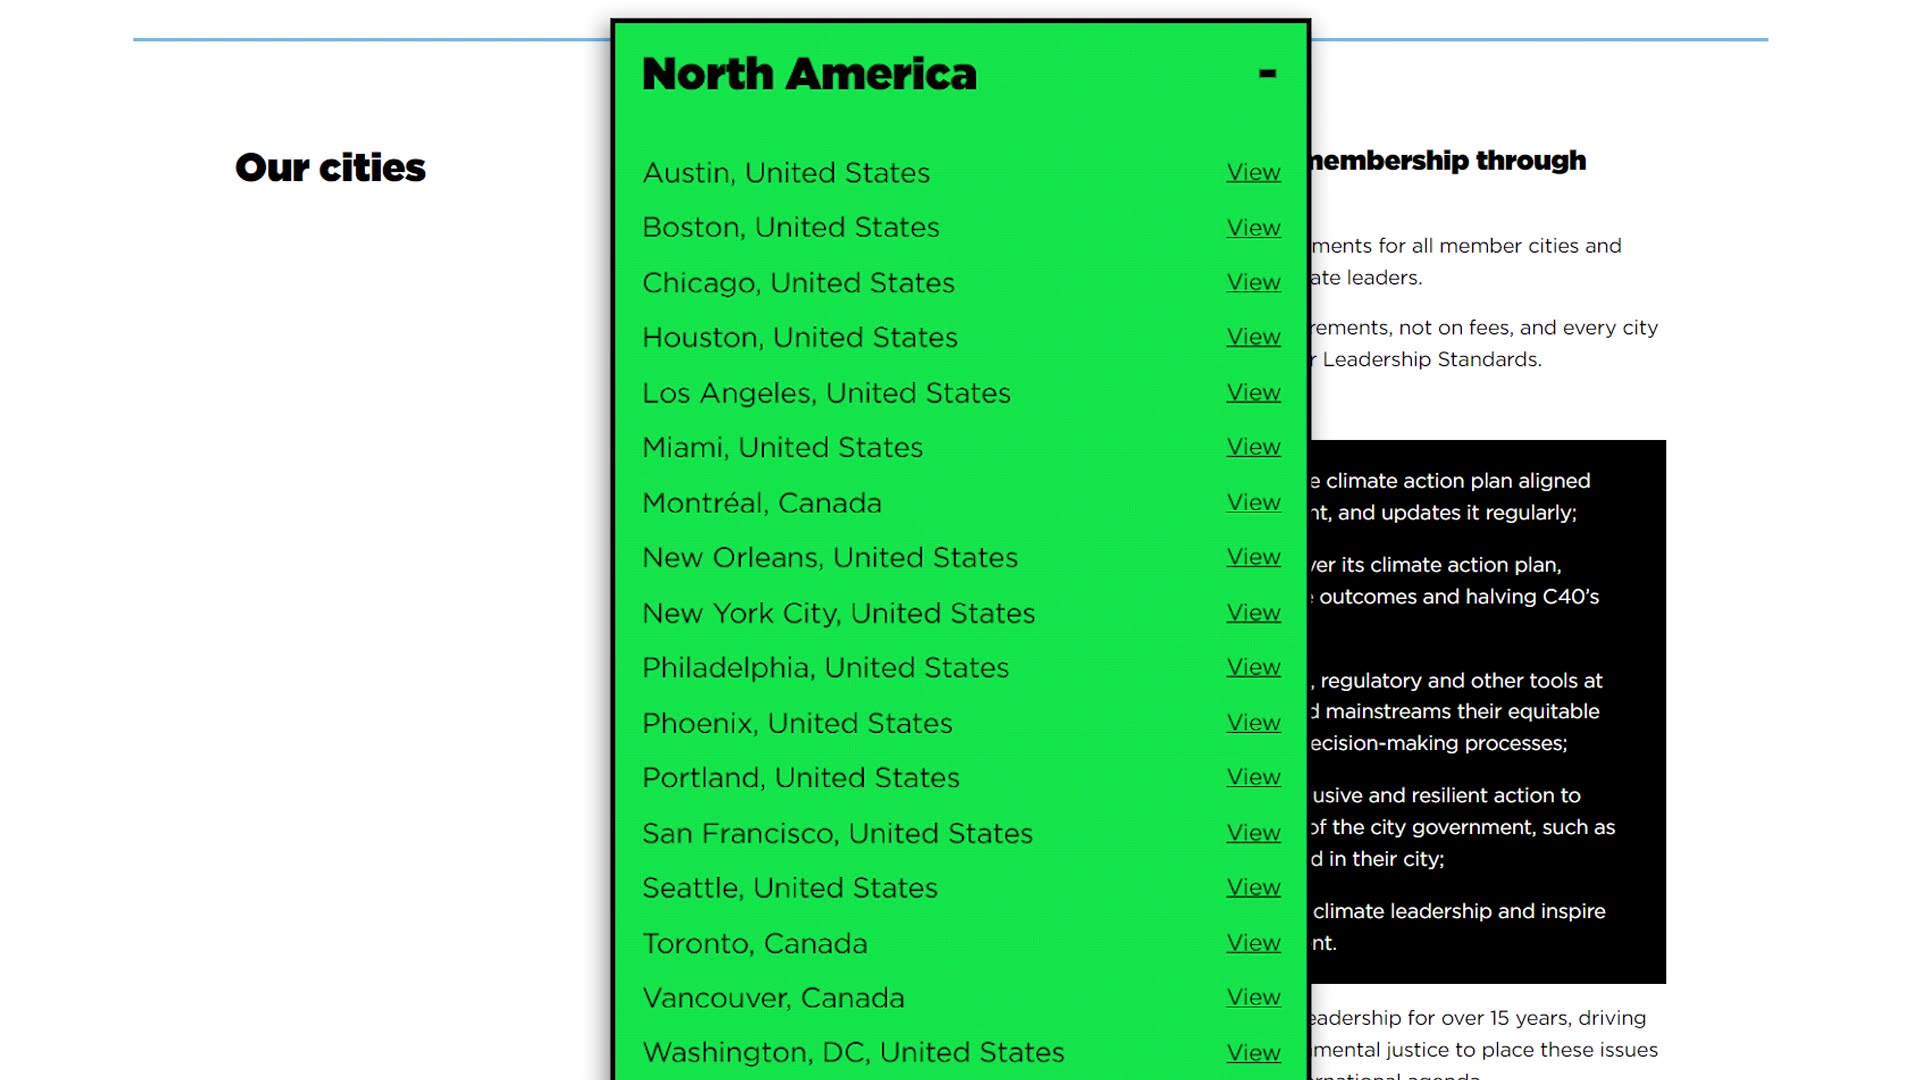This screenshot has width=1920, height=1080.
Task: Click View for New Orleans, United States
Action: (1253, 557)
